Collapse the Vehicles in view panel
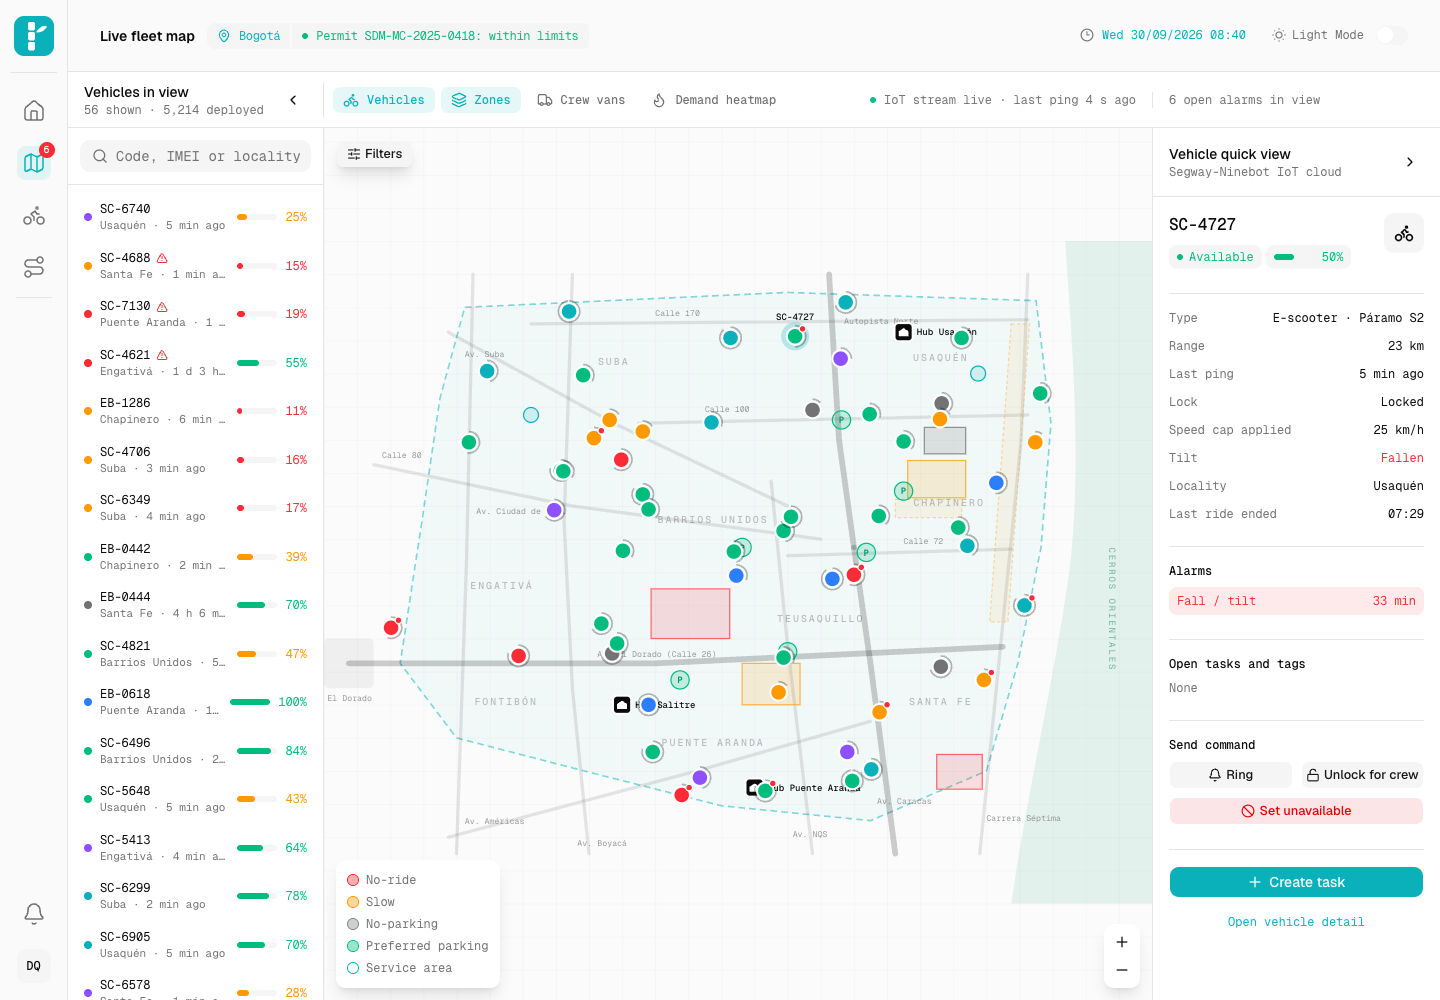This screenshot has height=1000, width=1440. 293,100
